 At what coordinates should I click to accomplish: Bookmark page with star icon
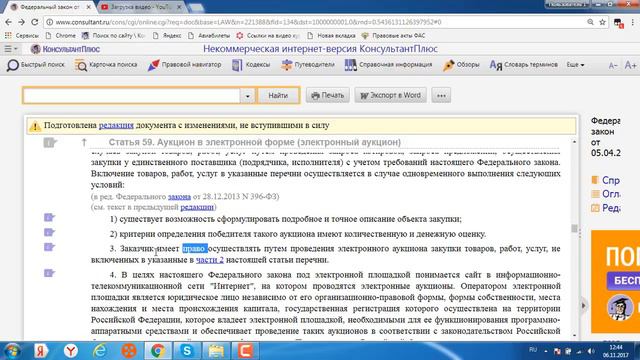[602, 22]
